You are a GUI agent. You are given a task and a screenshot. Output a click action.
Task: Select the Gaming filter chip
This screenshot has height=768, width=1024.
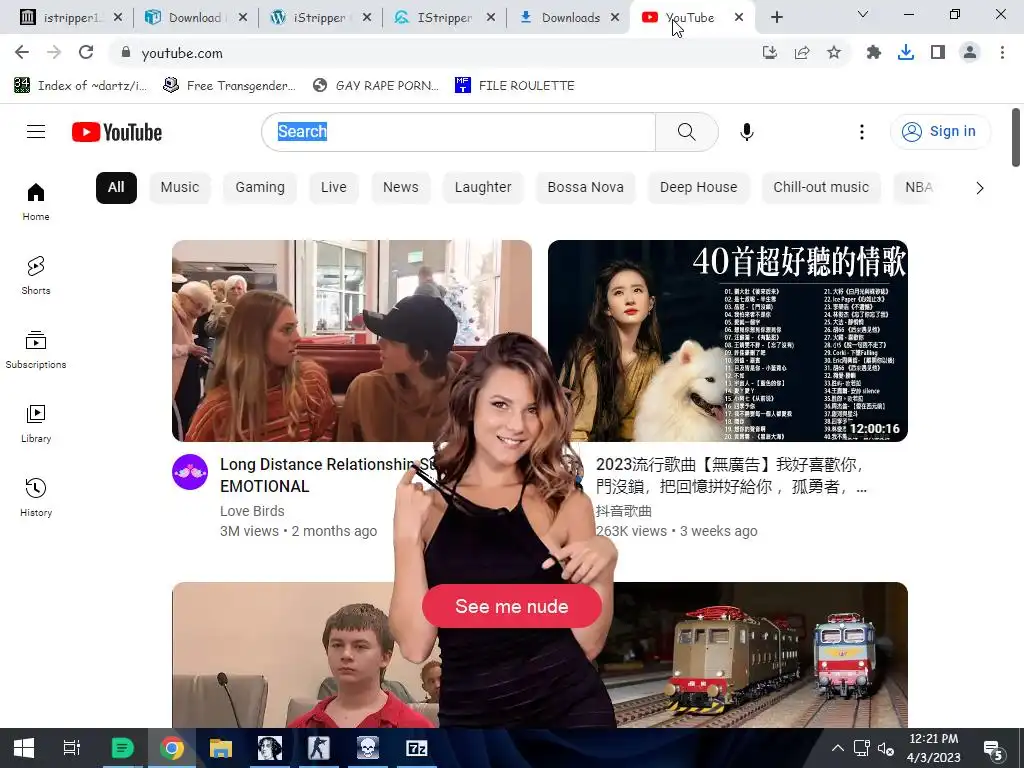coord(260,187)
